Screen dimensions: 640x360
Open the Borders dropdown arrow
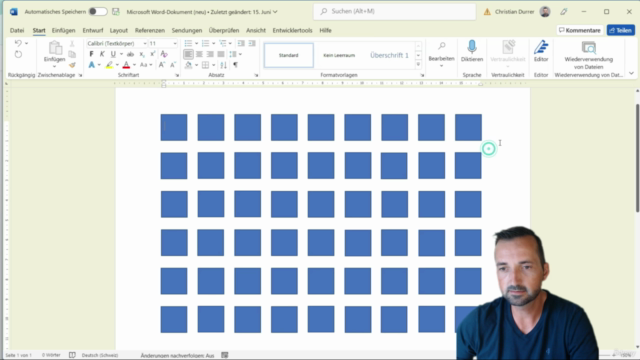[x=213, y=65]
